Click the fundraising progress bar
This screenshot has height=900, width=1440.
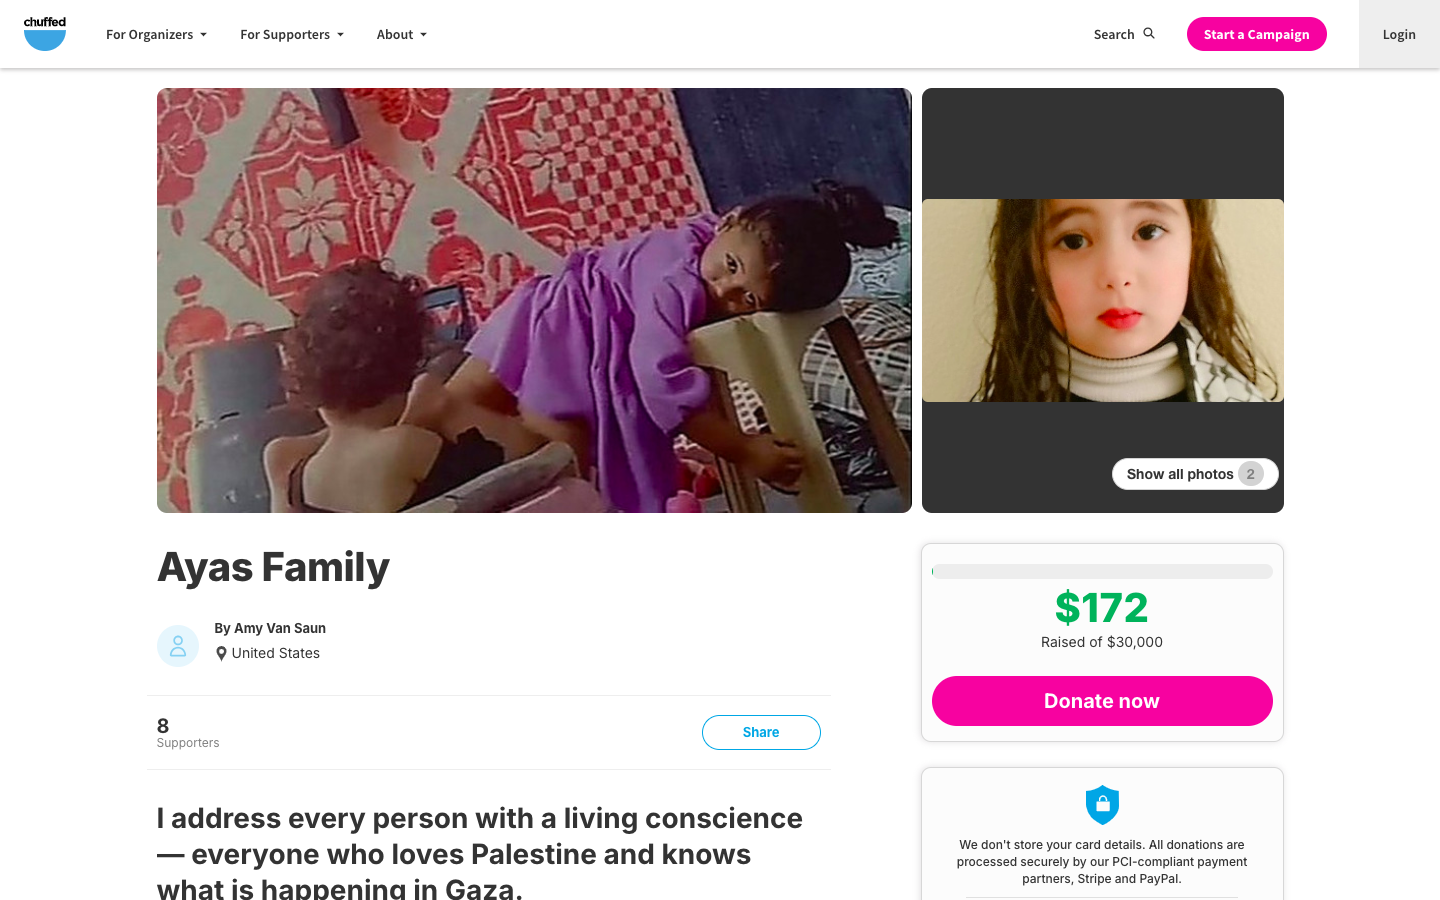coord(1102,572)
